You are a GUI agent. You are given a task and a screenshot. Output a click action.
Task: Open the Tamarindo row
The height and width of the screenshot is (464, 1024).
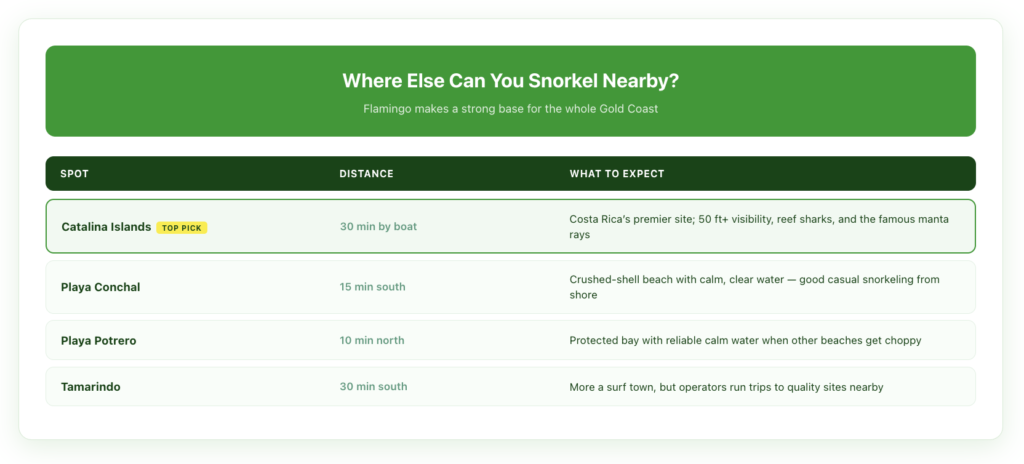point(511,386)
